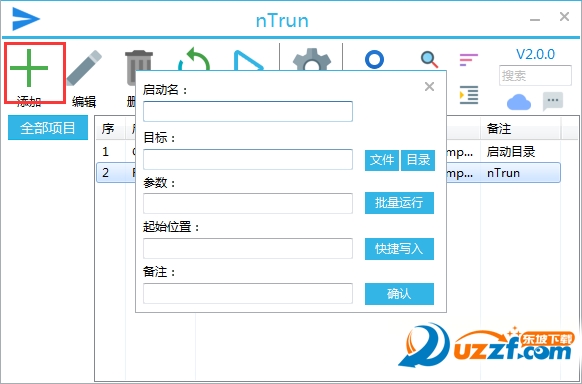Open settings with the gear icon
This screenshot has height=384, width=582.
tap(312, 59)
